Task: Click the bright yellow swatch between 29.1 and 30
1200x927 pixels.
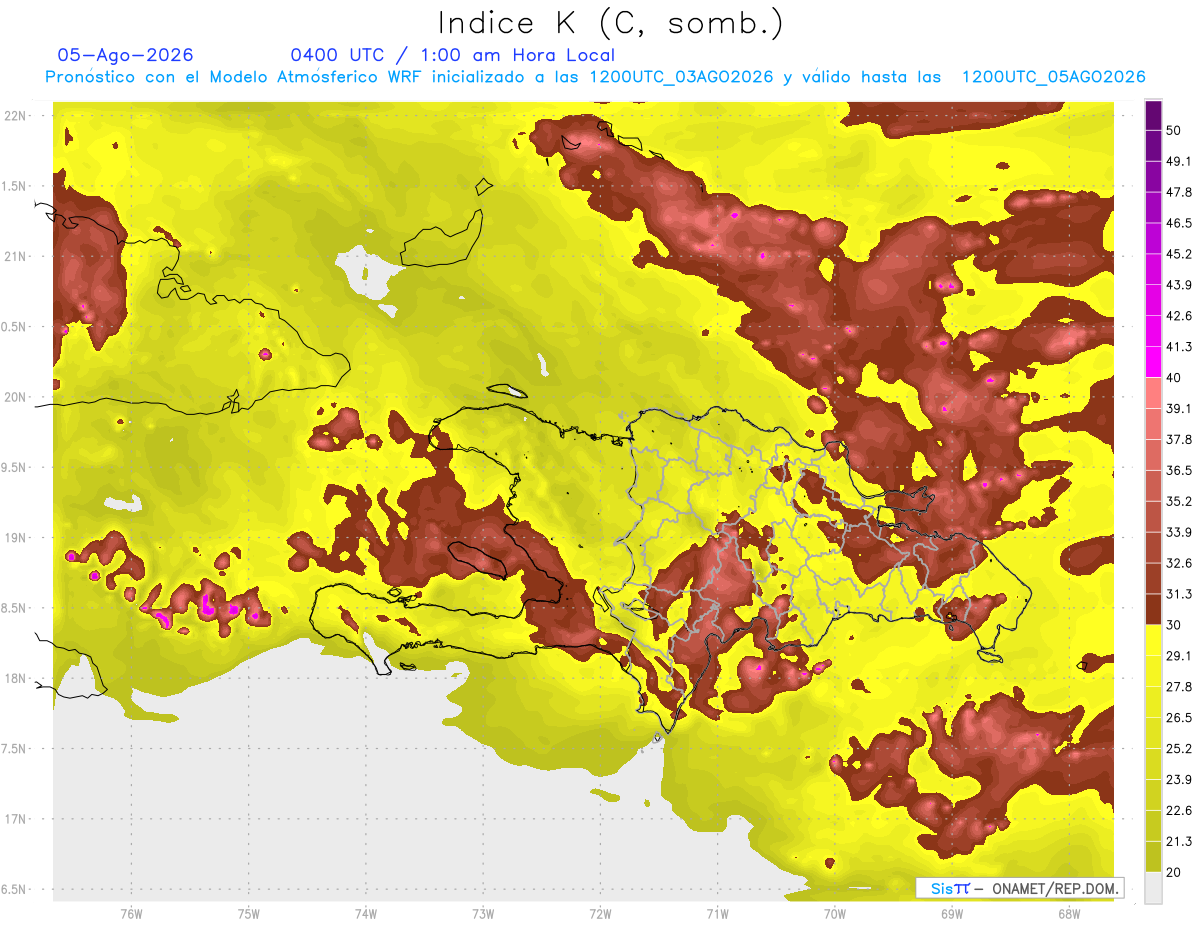Action: (x=1153, y=640)
